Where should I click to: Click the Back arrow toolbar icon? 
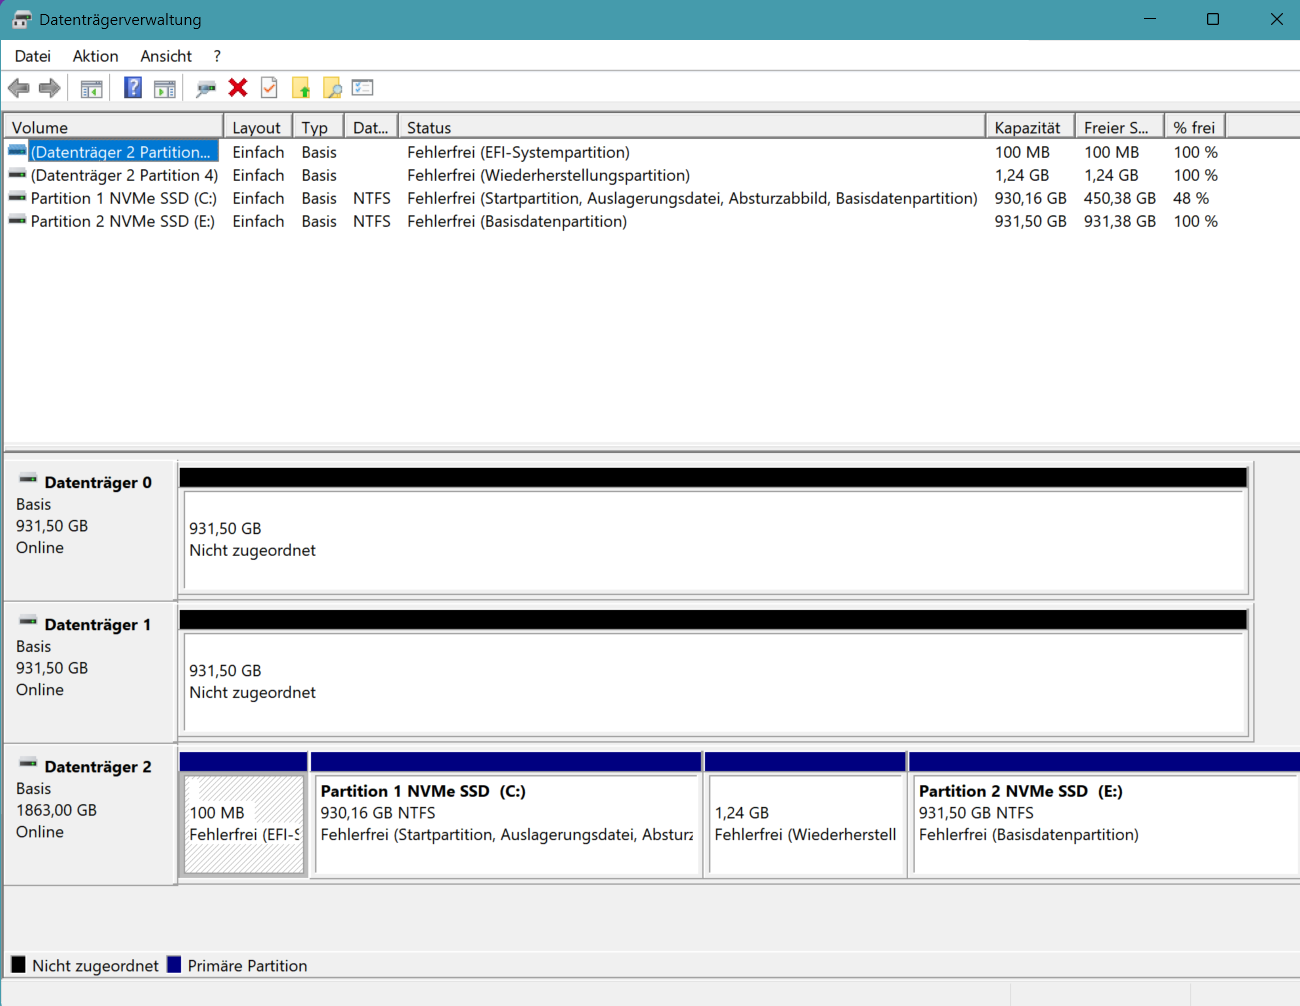(18, 88)
